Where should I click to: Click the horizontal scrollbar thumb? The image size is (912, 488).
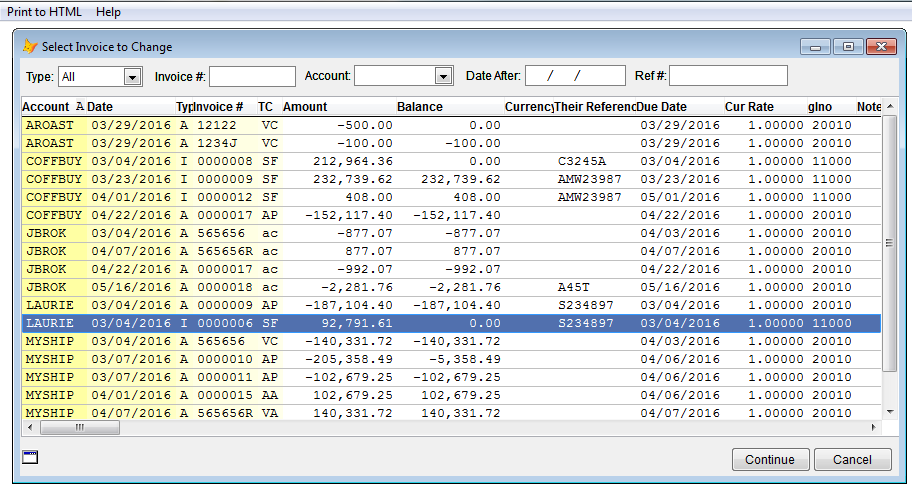(x=80, y=428)
